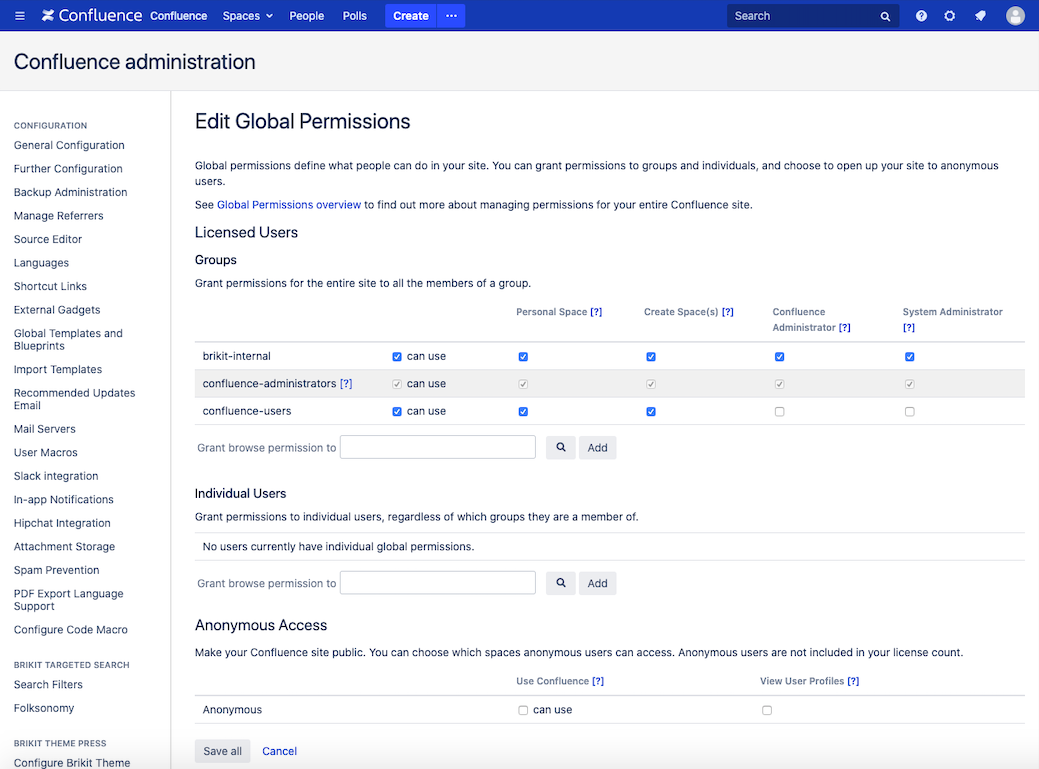Click Add button for group permission

click(x=597, y=448)
